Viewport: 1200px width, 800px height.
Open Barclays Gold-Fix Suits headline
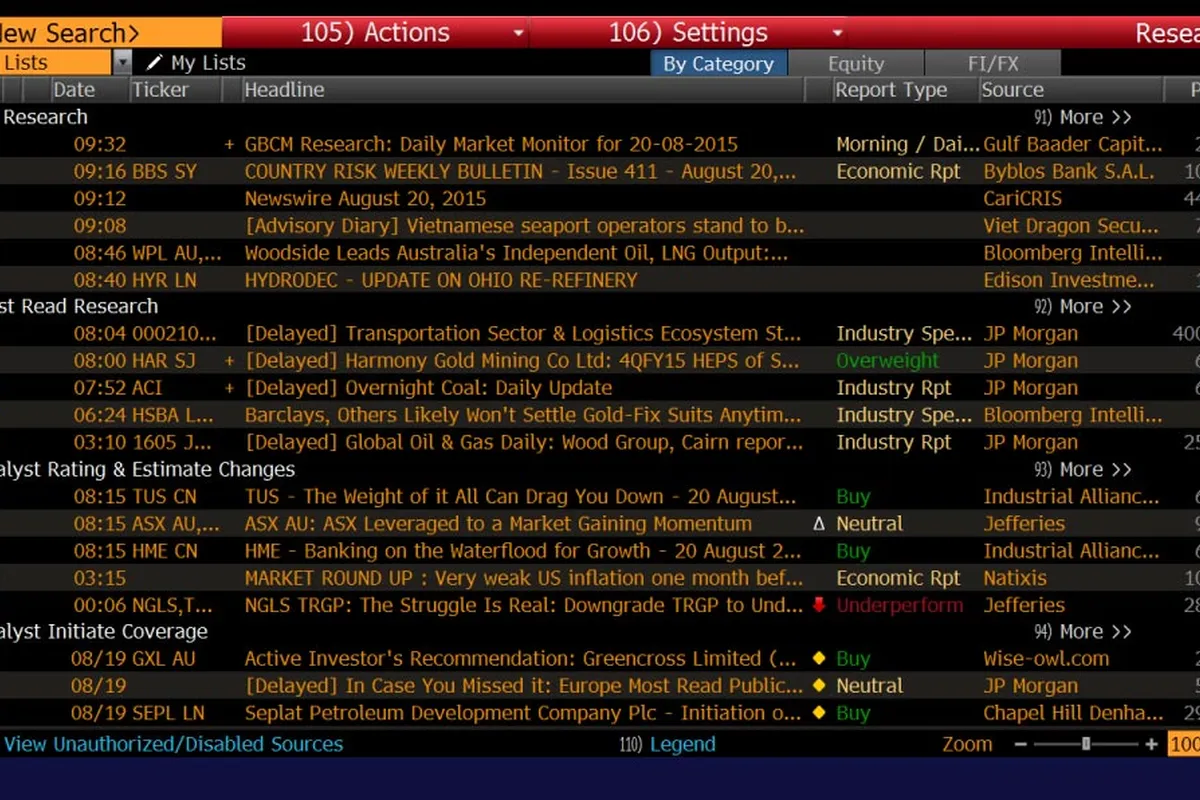[522, 415]
